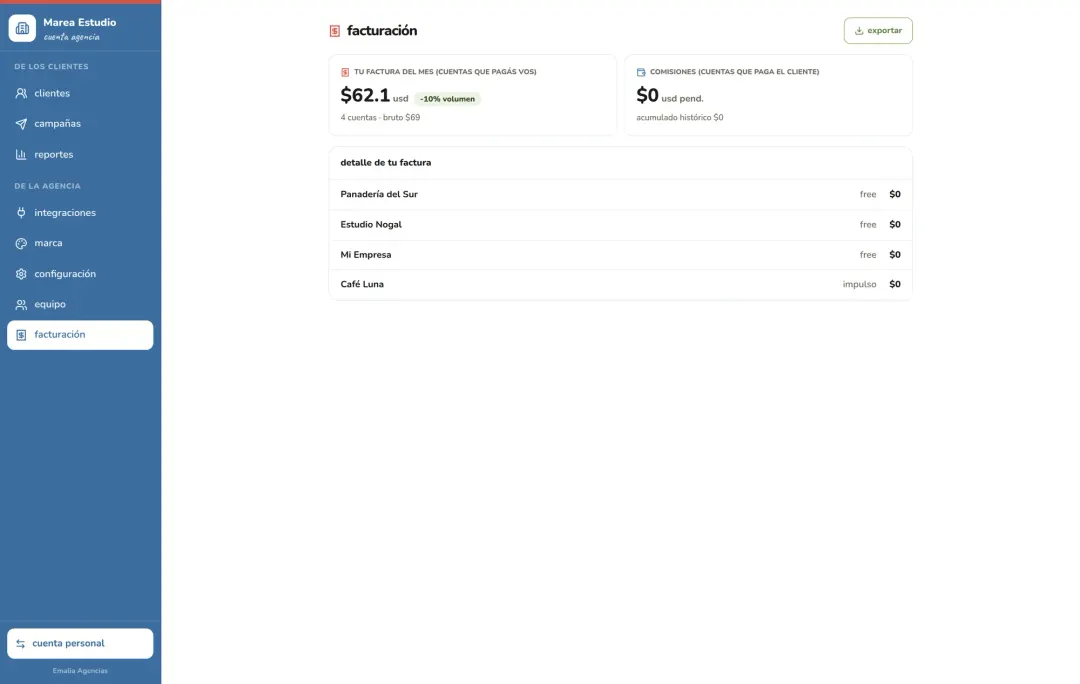This screenshot has width=1080, height=684.
Task: Open configuración via its gear icon
Action: [21, 273]
